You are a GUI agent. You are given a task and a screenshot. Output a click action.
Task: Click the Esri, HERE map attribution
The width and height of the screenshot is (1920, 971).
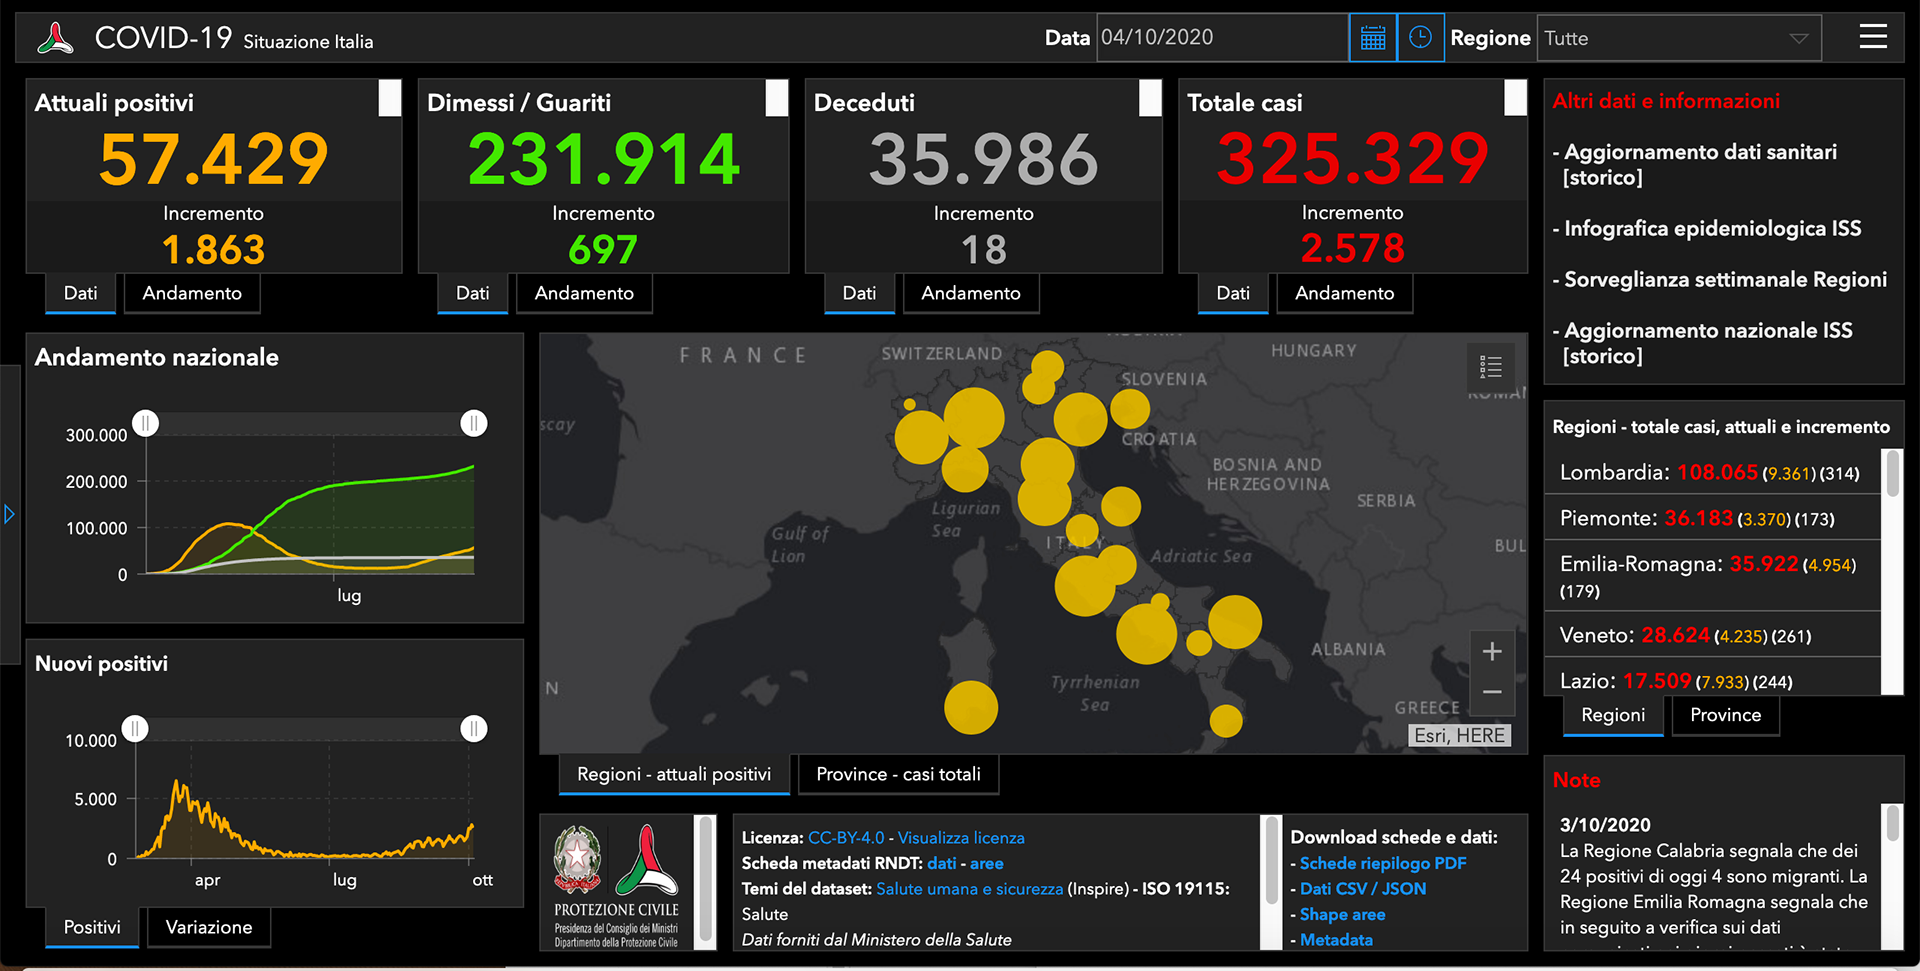click(1460, 735)
